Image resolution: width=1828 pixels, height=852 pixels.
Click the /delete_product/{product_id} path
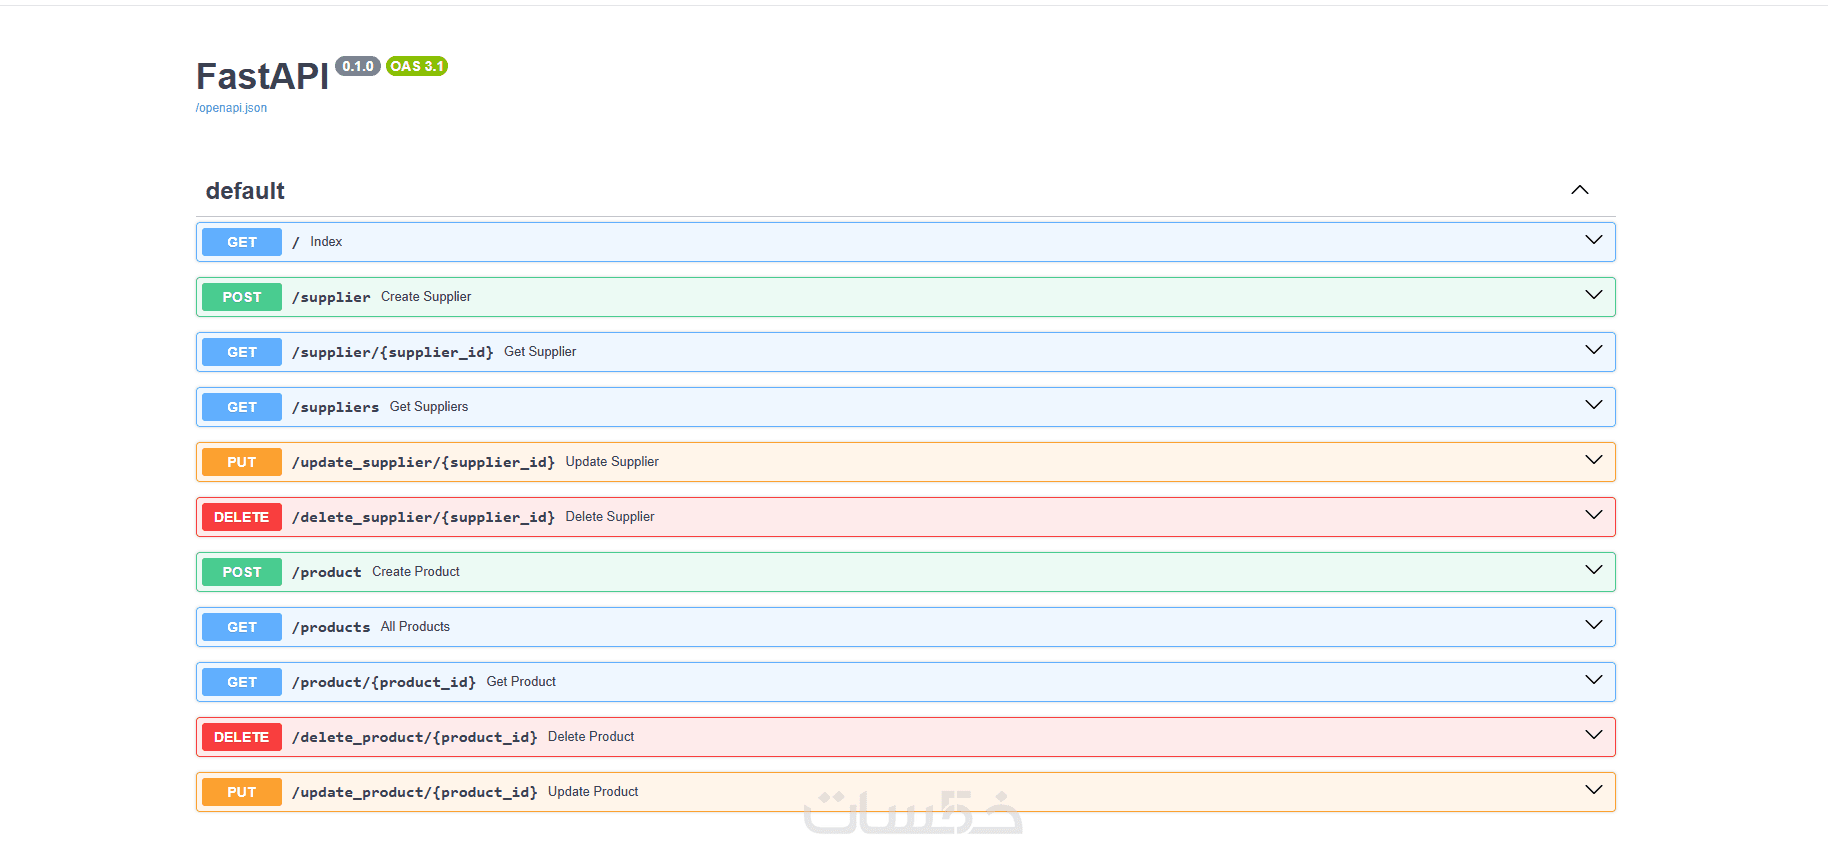pos(414,737)
